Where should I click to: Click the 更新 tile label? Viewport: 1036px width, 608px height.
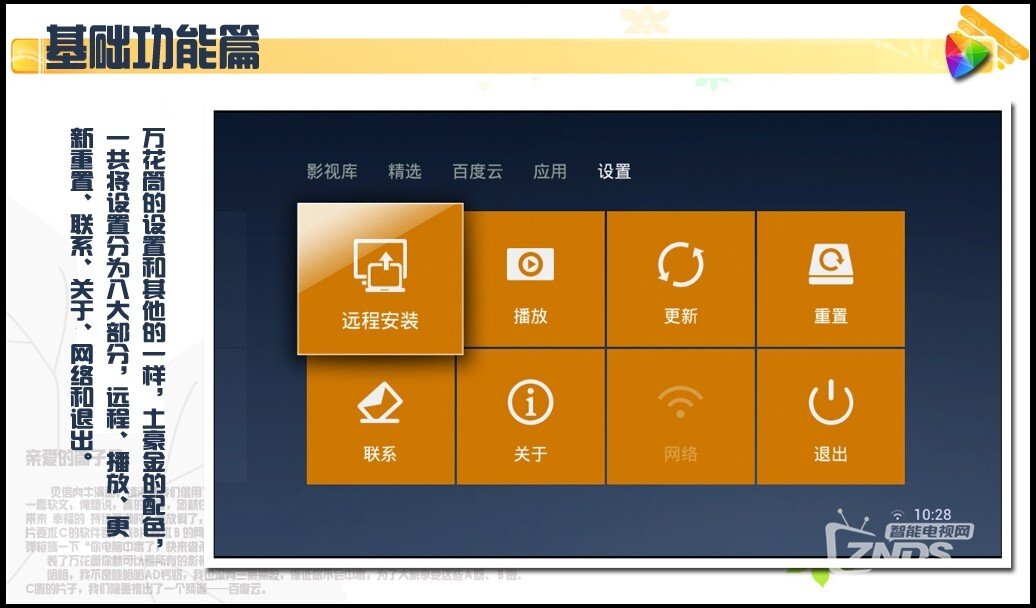tap(681, 316)
